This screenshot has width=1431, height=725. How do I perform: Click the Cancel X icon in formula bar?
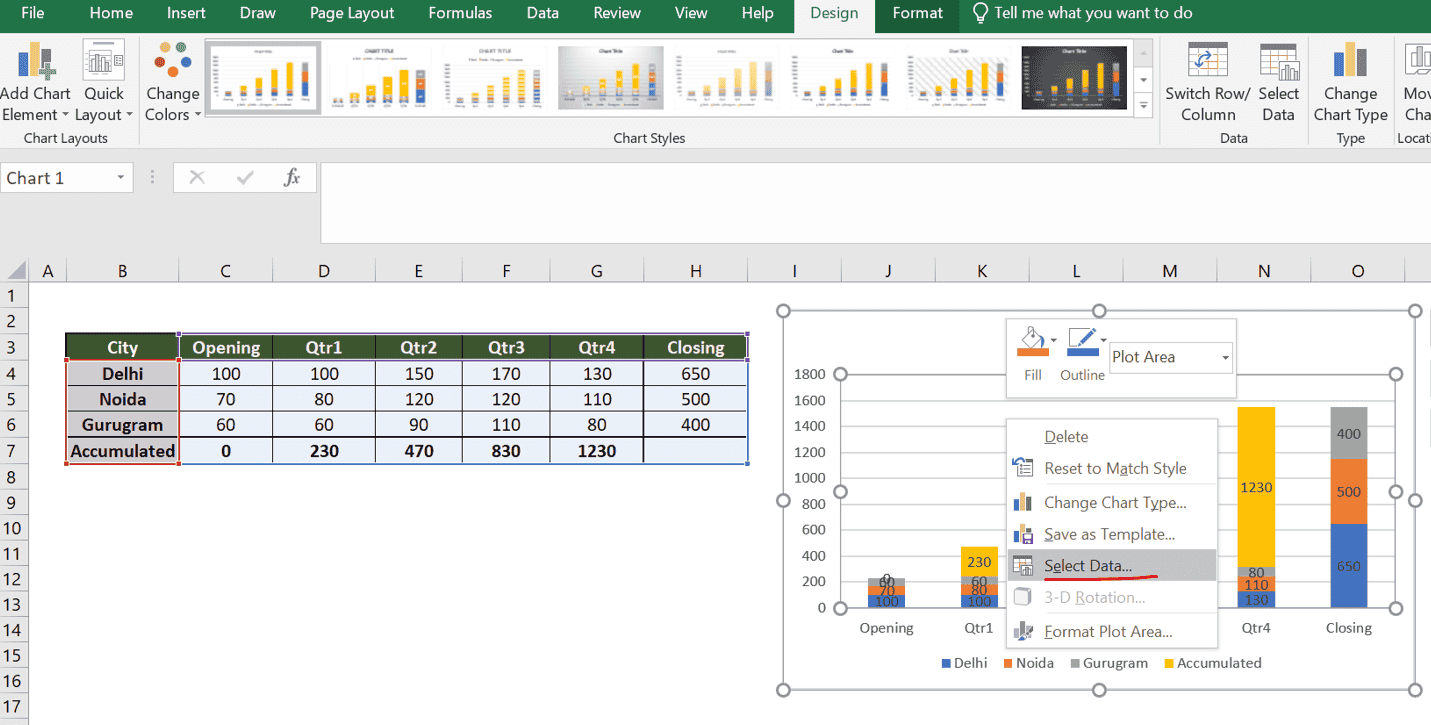(x=197, y=177)
